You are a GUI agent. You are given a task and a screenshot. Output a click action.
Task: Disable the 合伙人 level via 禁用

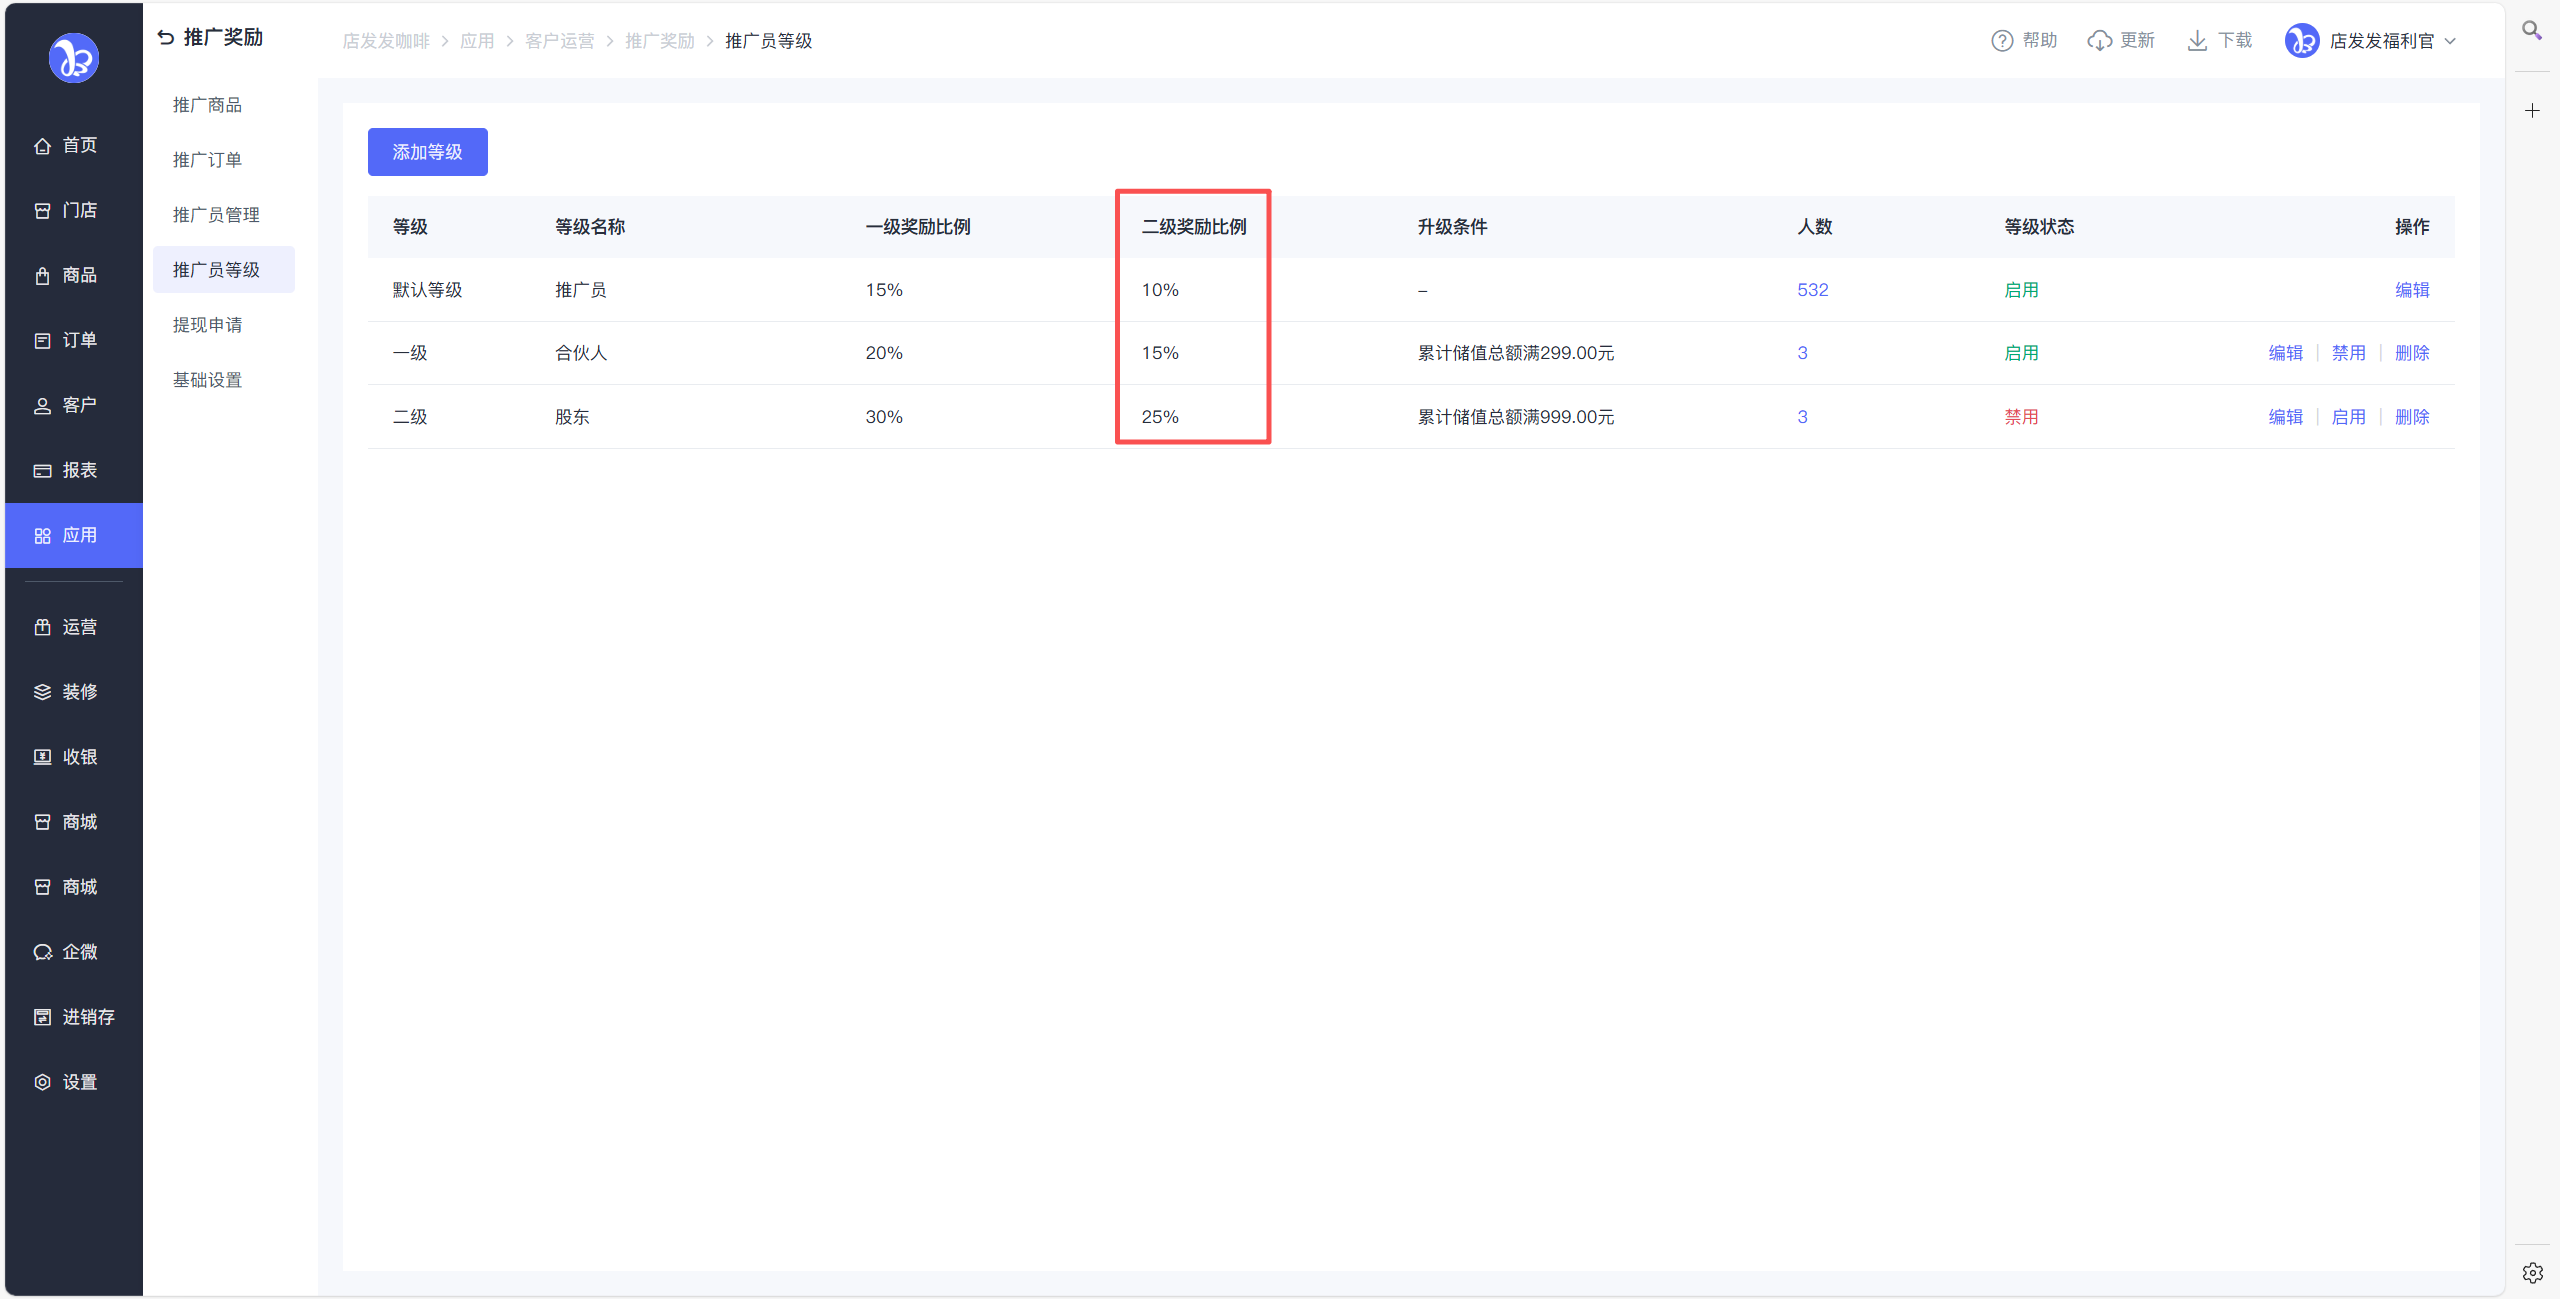coord(2348,353)
